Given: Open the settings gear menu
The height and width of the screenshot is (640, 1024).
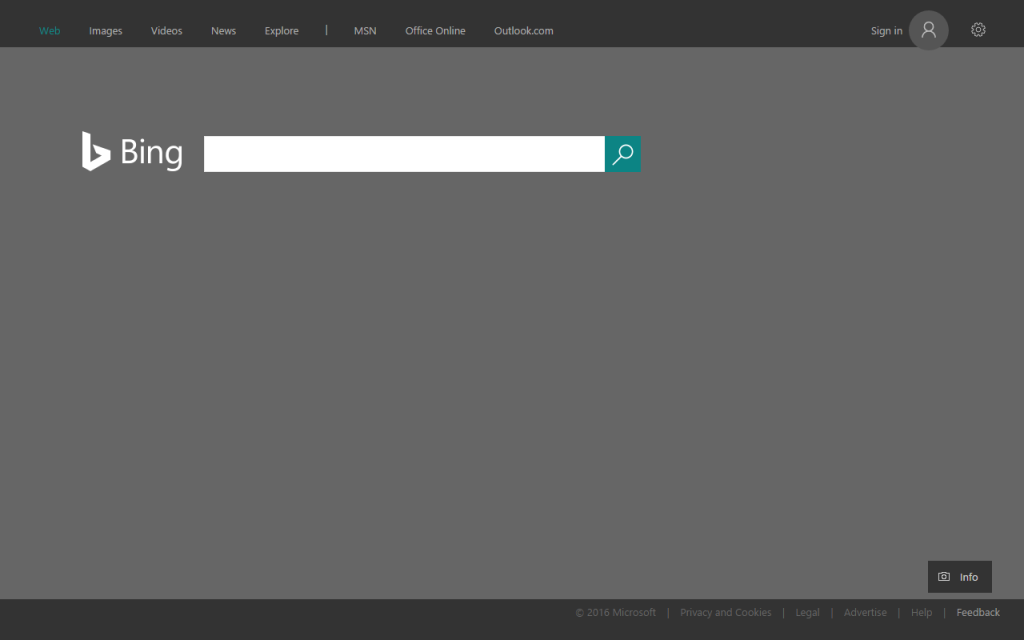Looking at the screenshot, I should click(978, 30).
